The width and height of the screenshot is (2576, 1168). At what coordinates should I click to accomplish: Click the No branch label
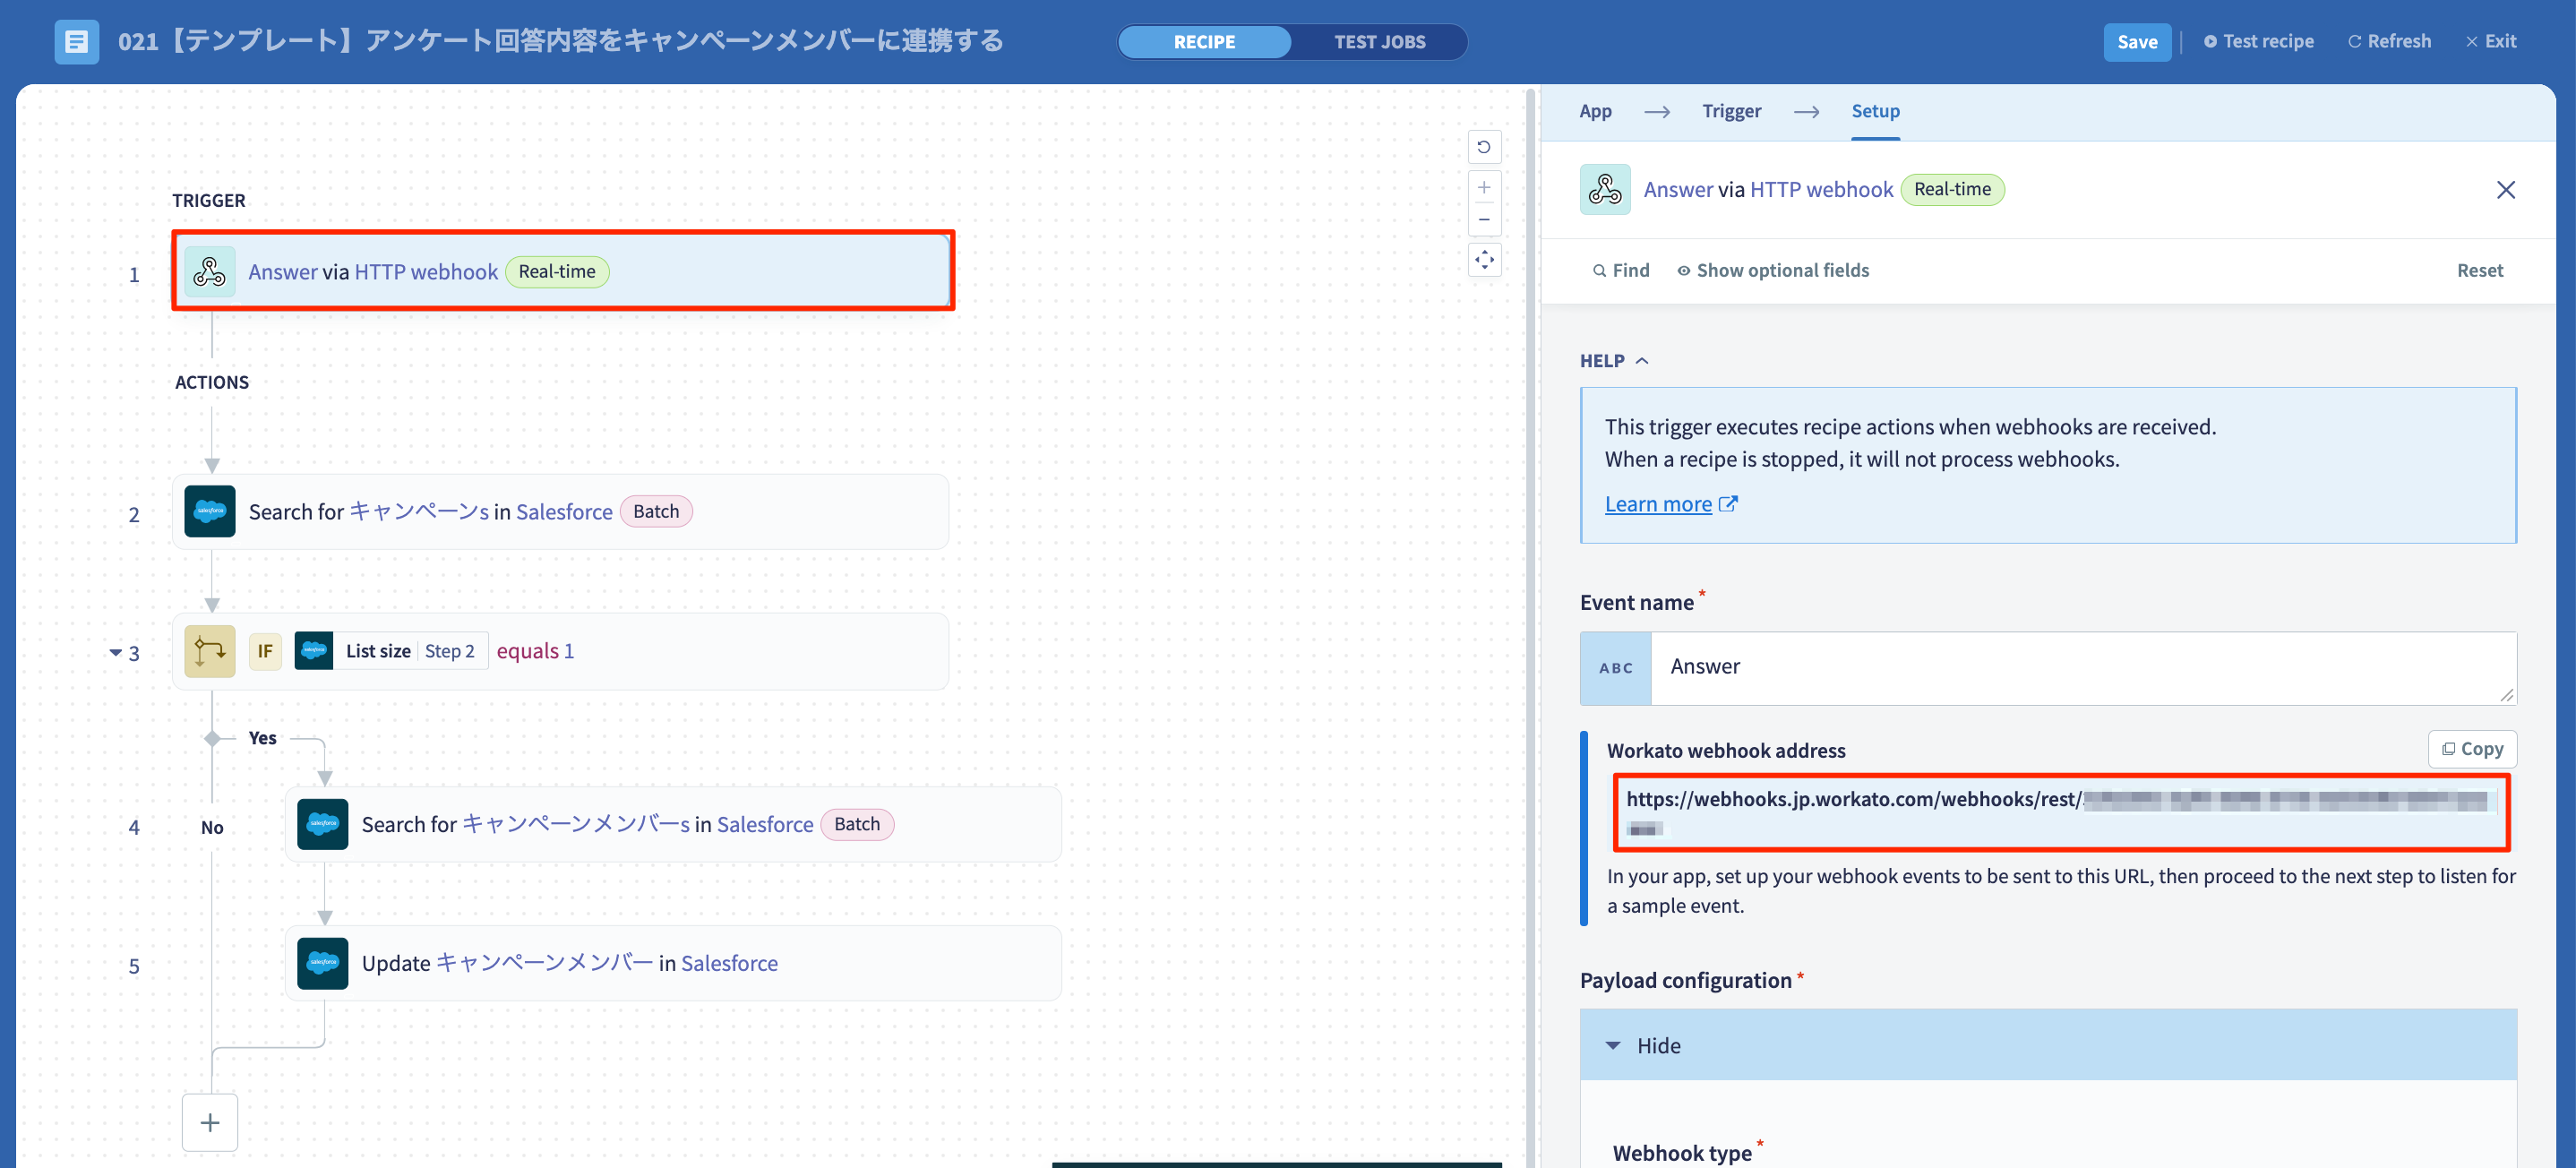(212, 827)
